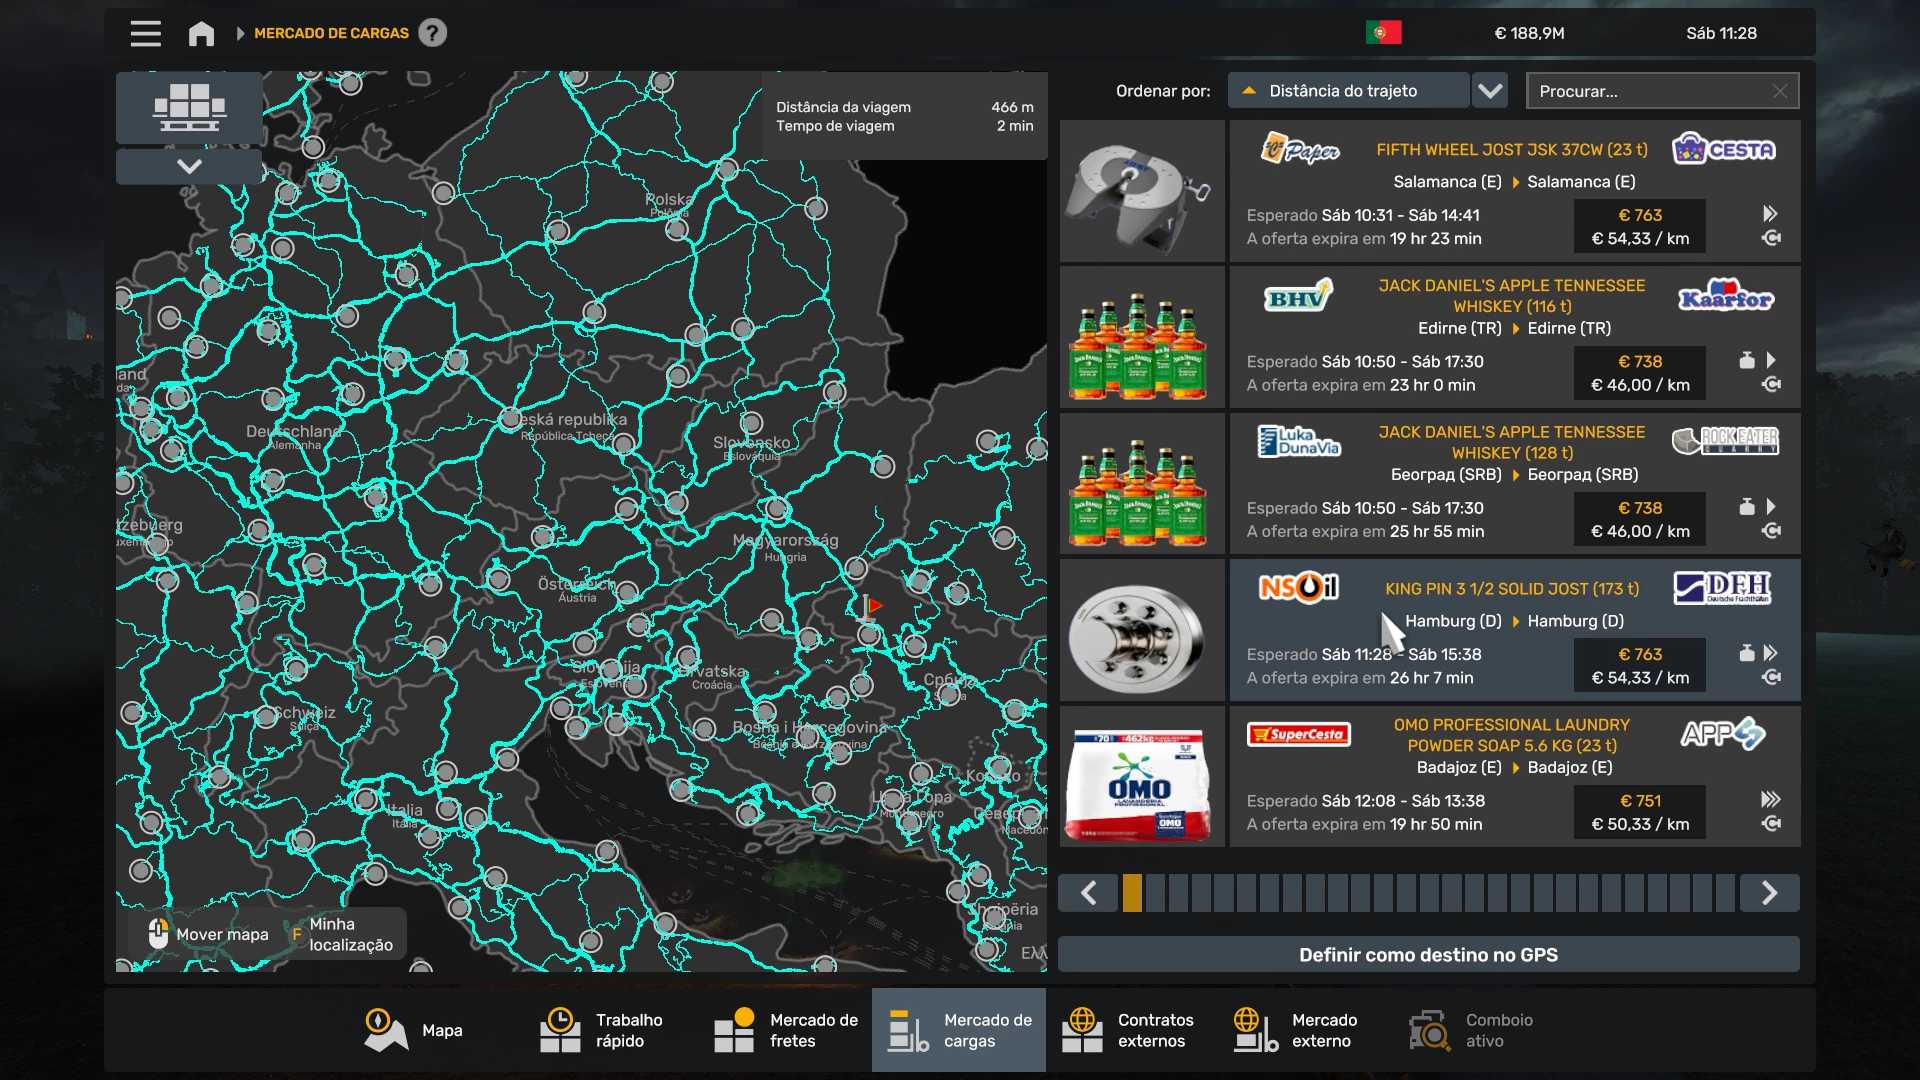
Task: Click recalculate icon on Fifth Wheel offer
Action: (1770, 238)
